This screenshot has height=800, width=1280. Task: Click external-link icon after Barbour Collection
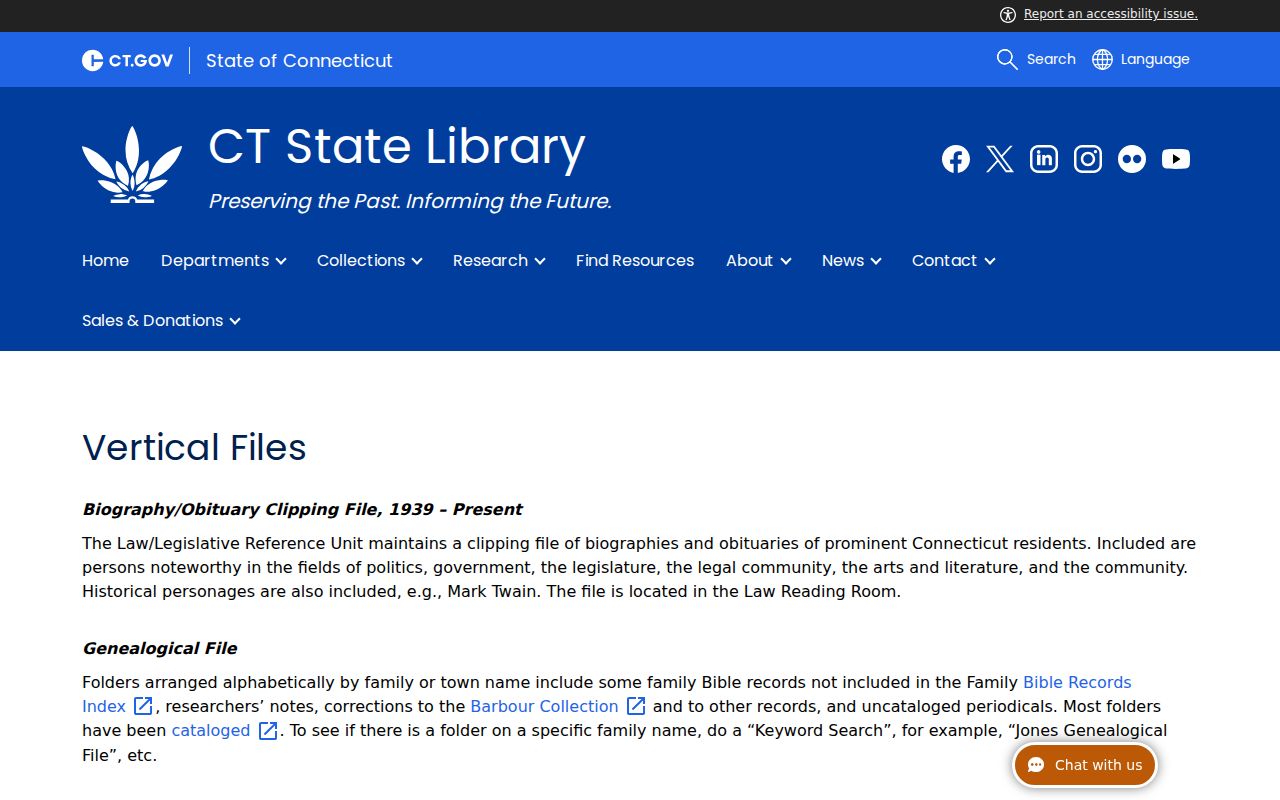click(636, 706)
